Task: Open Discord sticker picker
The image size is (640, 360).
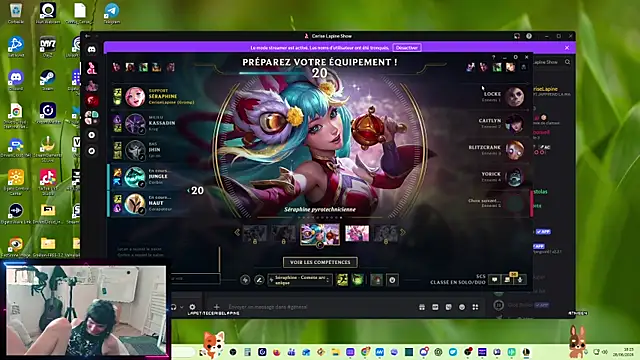Action: click(x=449, y=307)
